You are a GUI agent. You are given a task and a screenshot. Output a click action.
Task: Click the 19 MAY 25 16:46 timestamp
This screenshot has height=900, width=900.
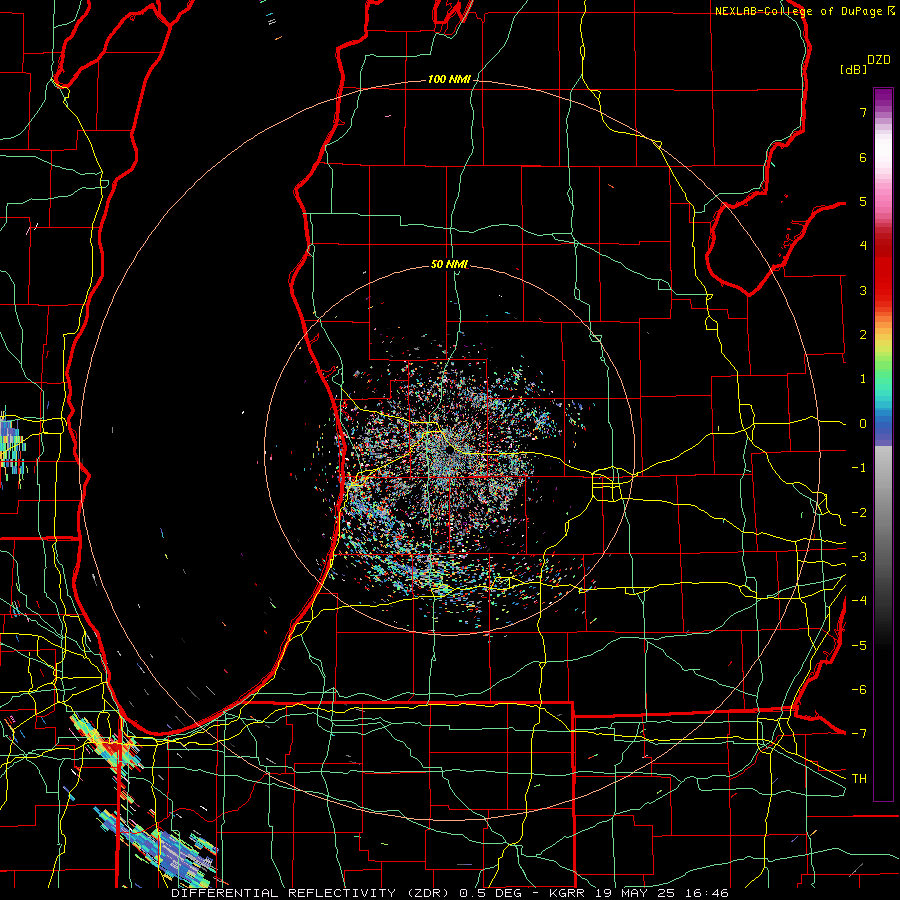[x=663, y=893]
